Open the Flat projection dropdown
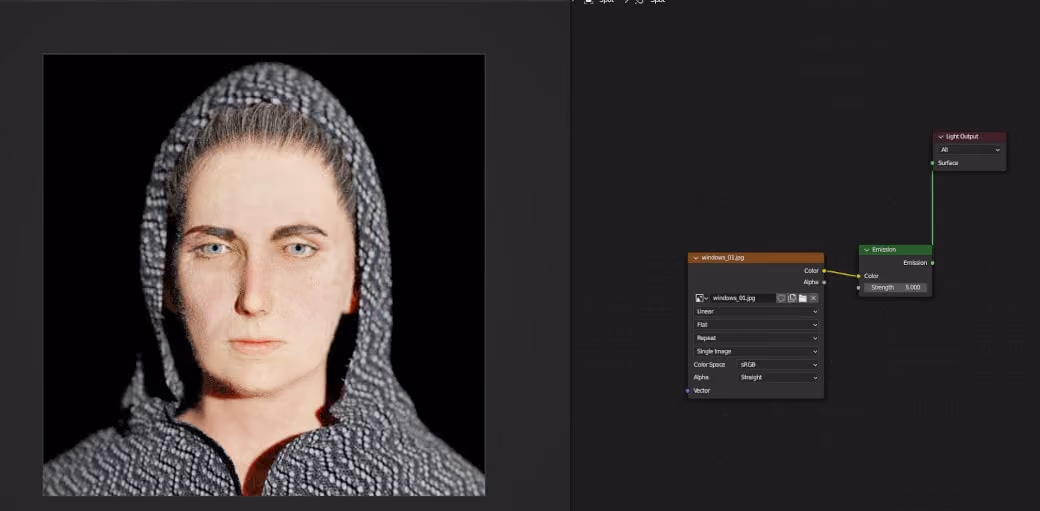1040x511 pixels. pyautogui.click(x=756, y=325)
